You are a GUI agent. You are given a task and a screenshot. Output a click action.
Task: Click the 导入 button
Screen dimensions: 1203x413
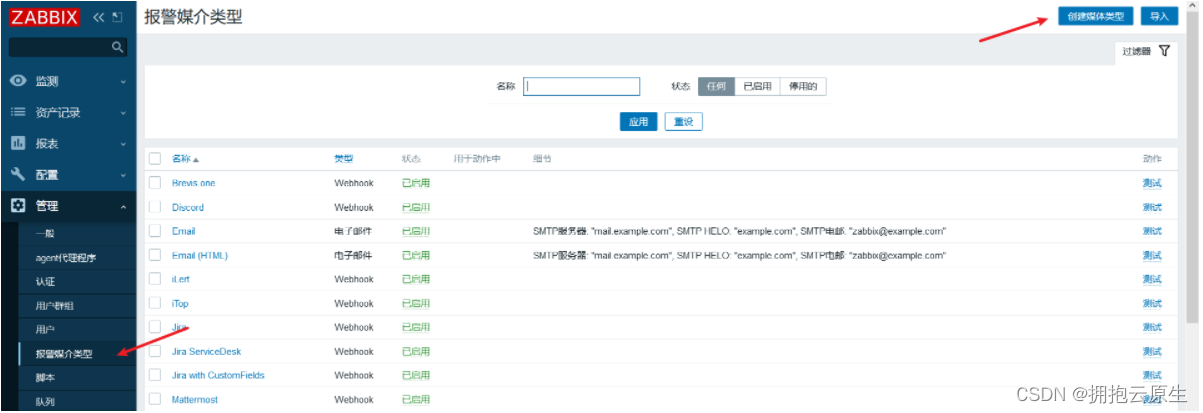[x=1159, y=16]
